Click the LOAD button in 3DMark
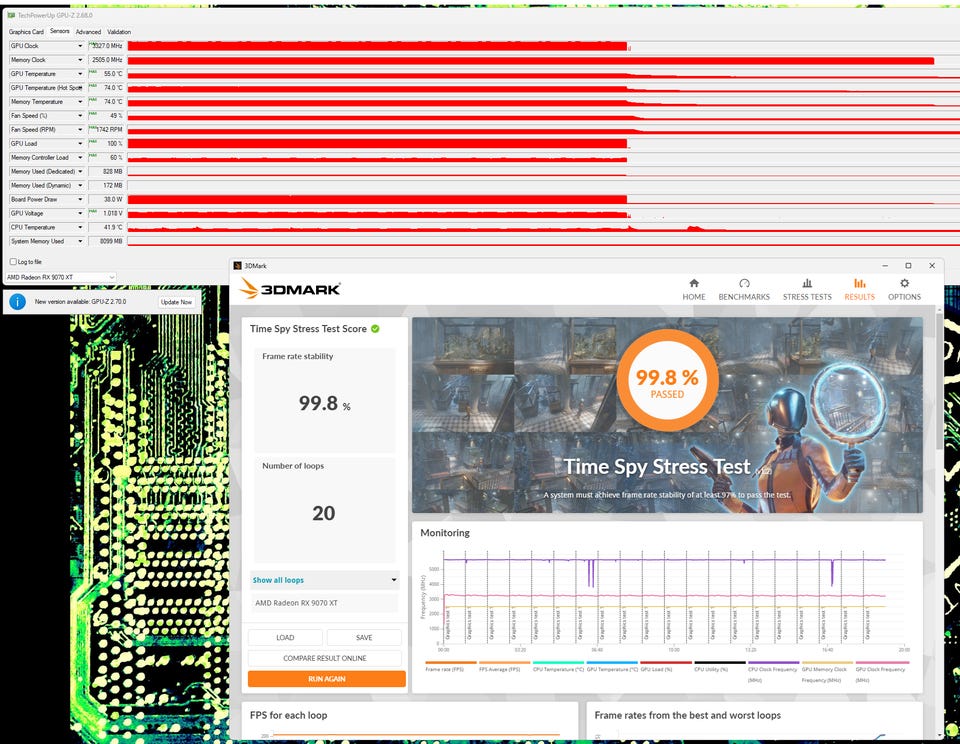This screenshot has height=744, width=960. pos(285,637)
